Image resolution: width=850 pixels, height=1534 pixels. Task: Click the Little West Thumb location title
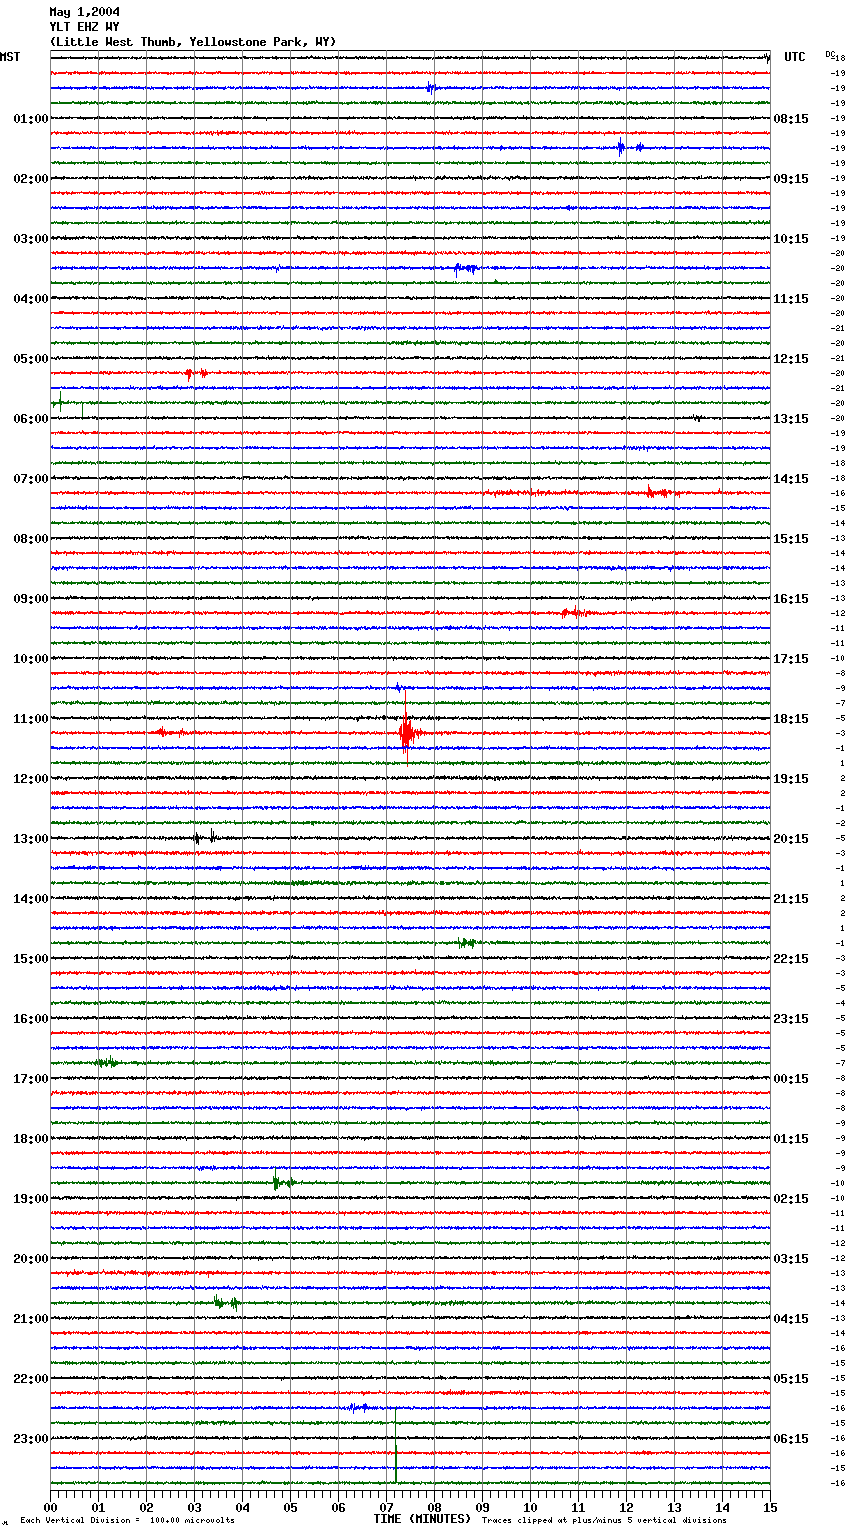193,42
